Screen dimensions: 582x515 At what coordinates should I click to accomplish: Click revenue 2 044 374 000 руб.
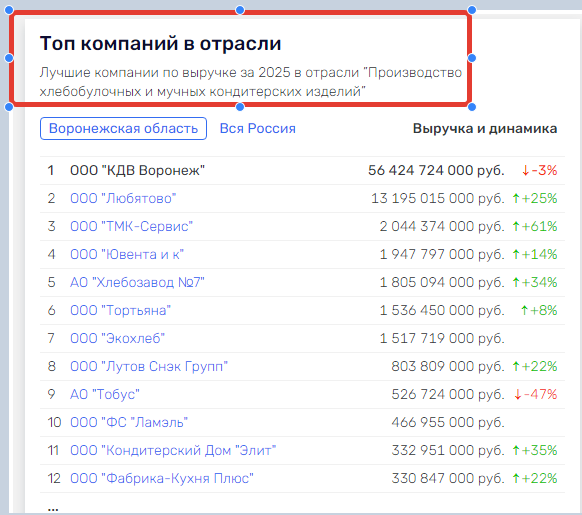[442, 226]
